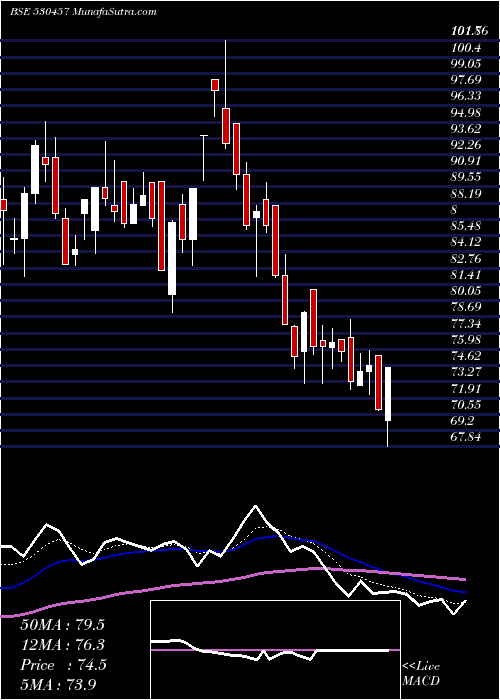Click the last white candlestick on the chart
Viewport: 500px width, 700px height.
point(388,394)
